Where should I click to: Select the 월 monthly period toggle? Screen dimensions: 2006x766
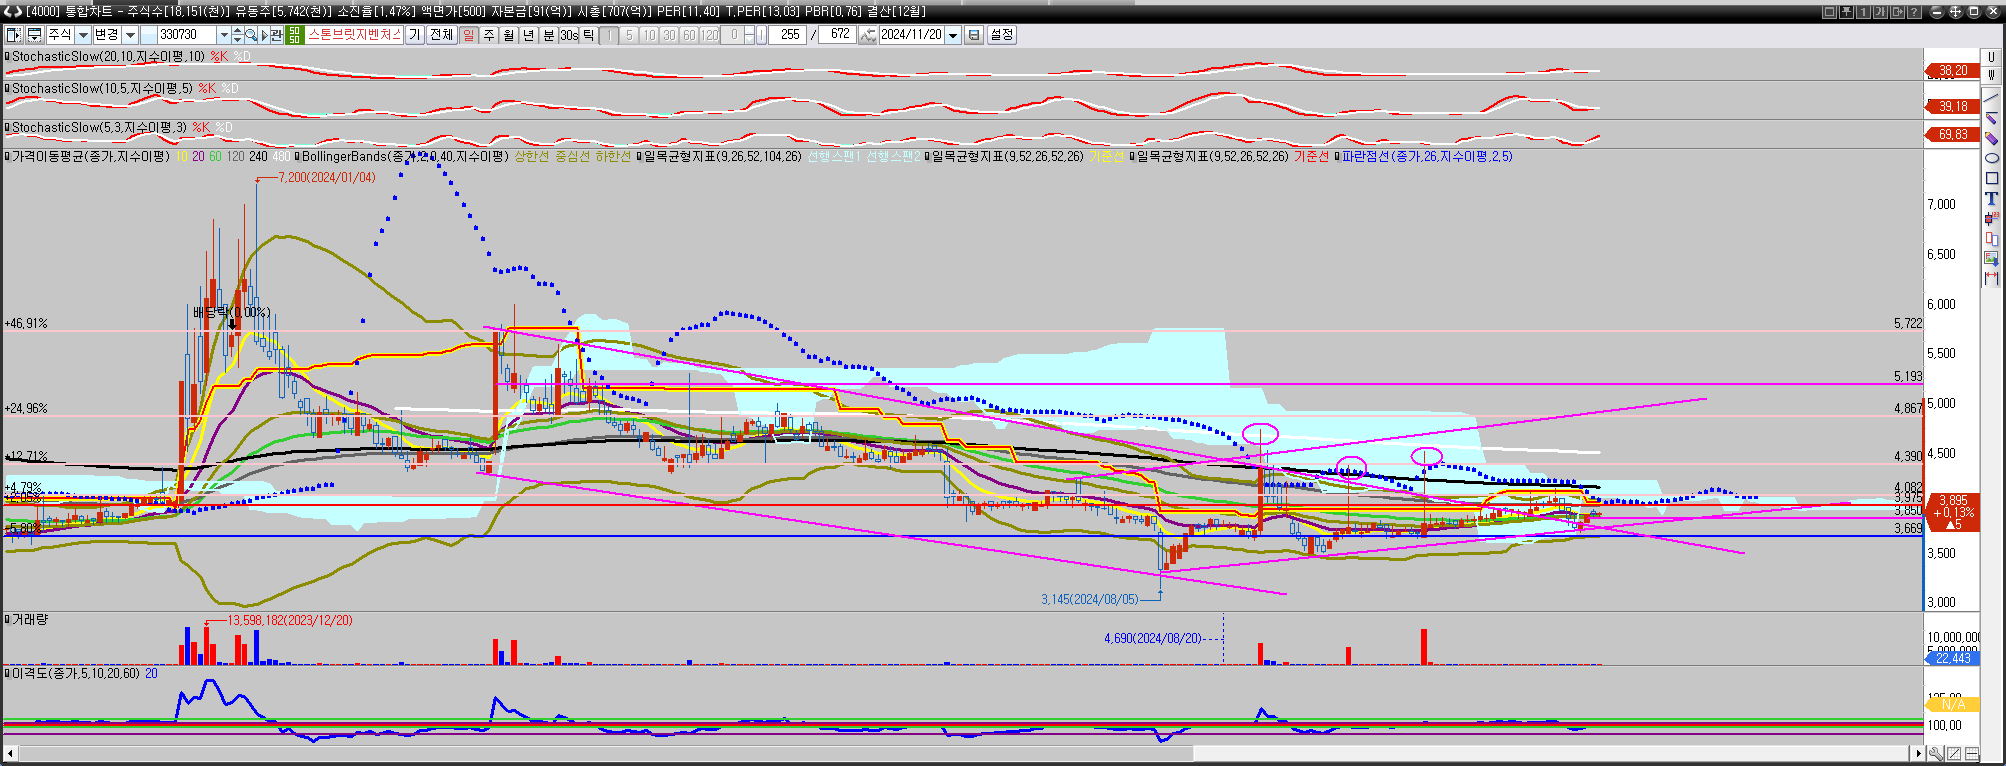[508, 35]
